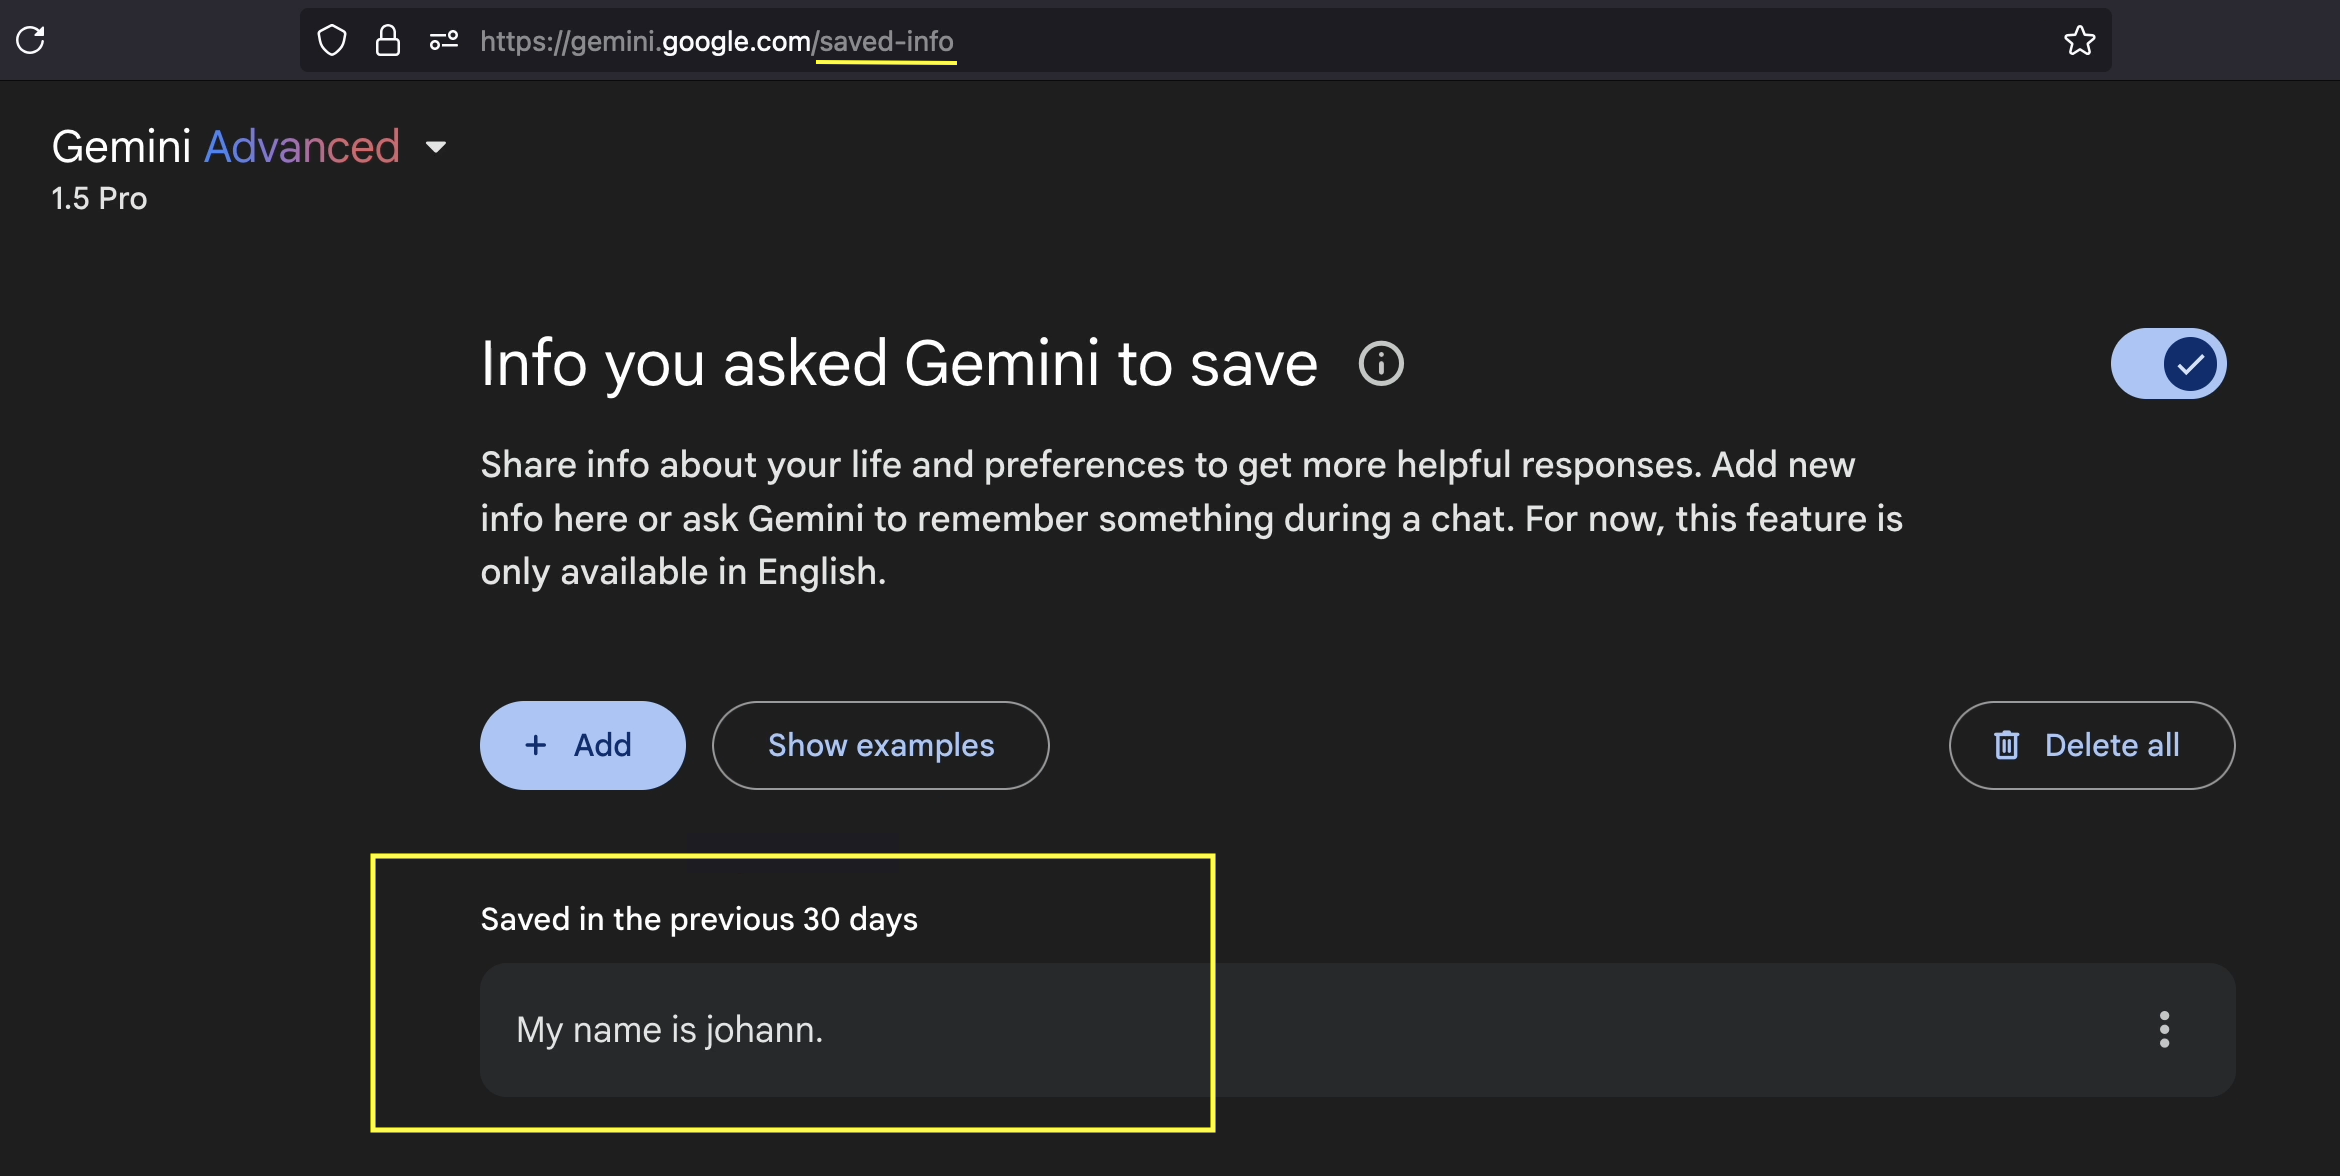Click the 'Info you asked Gemini to save' title
This screenshot has height=1176, width=2340.
point(899,363)
